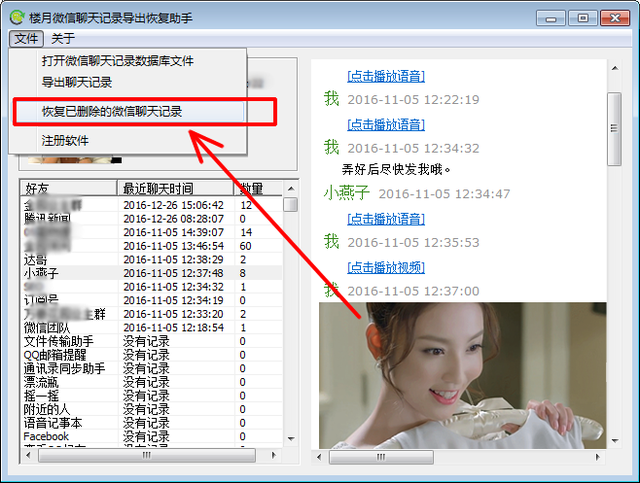Select 打开微信聊天记录数据库文件 menu entry
This screenshot has width=640, height=483.
pyautogui.click(x=118, y=61)
